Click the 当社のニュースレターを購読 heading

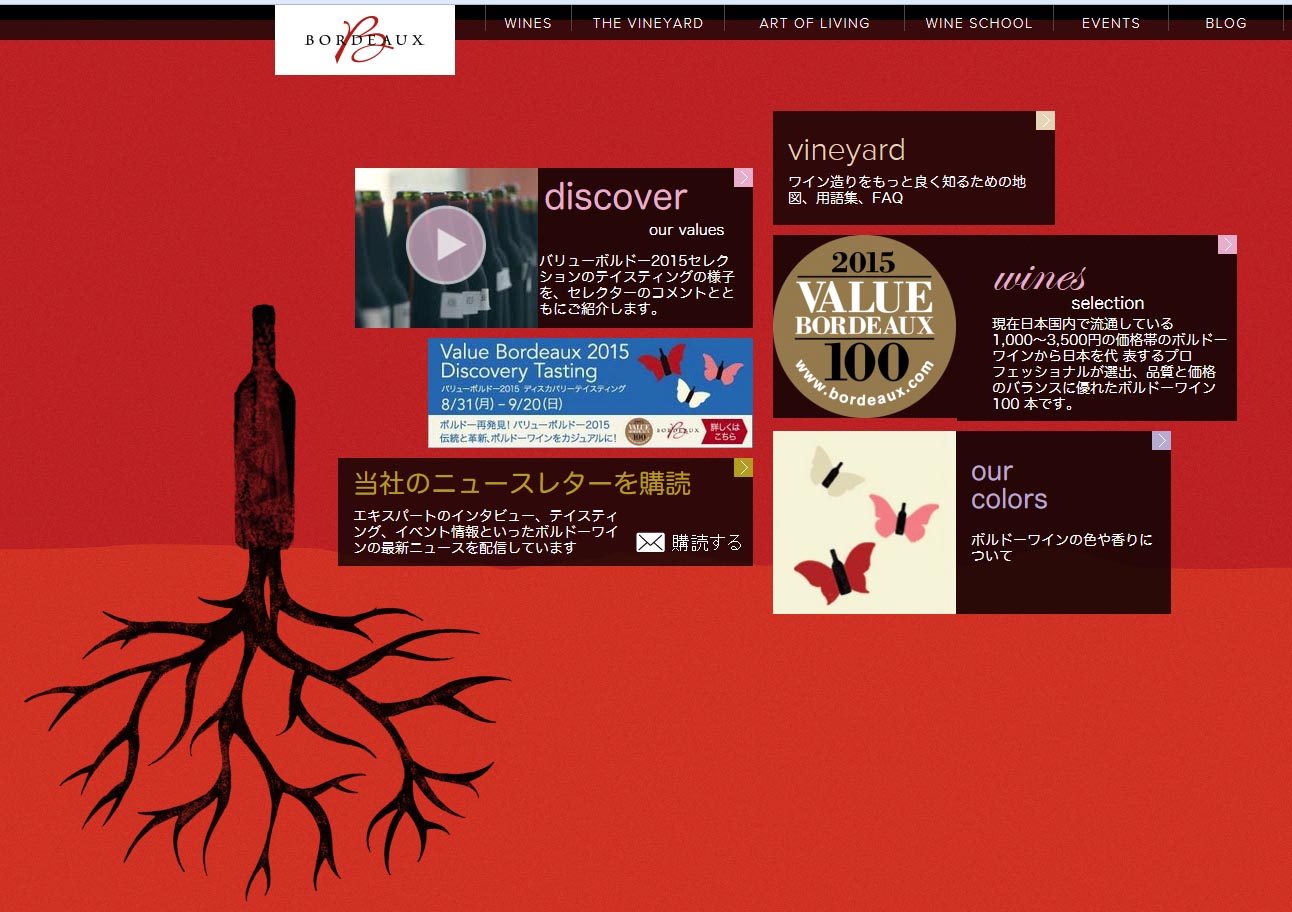tap(522, 484)
